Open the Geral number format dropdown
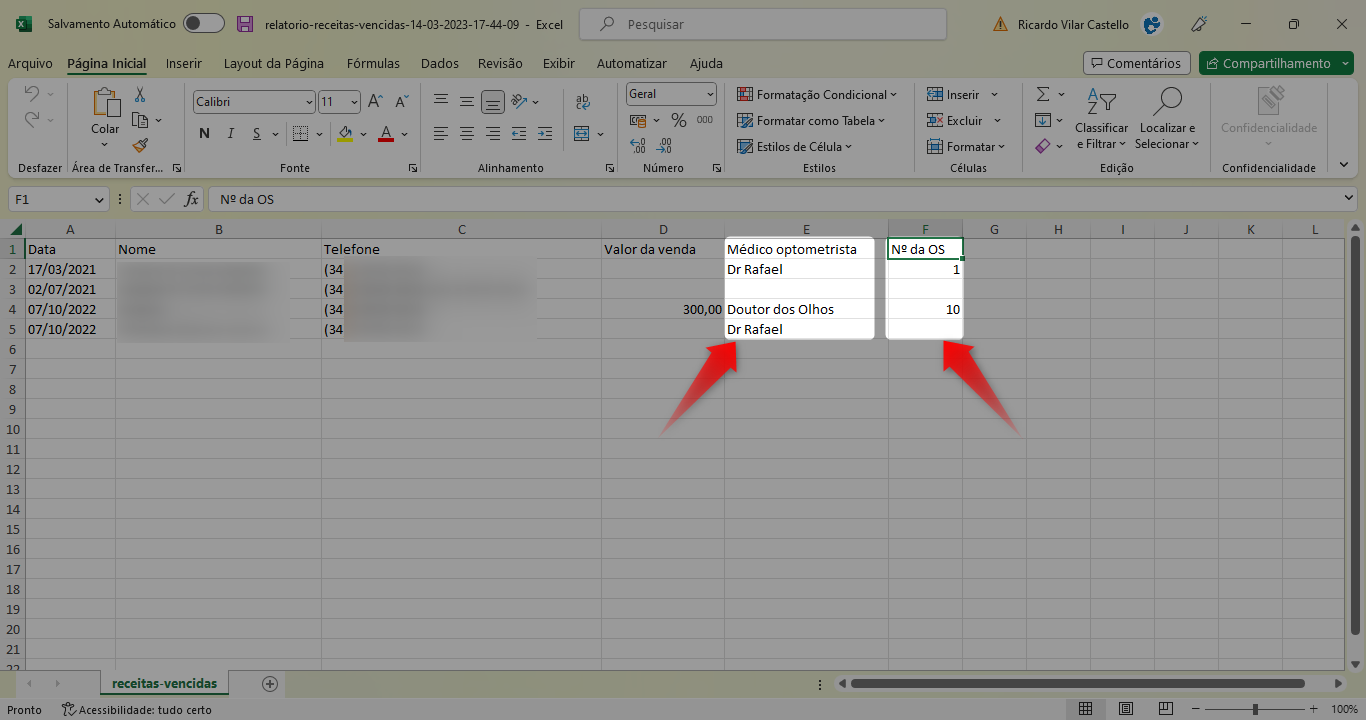The height and width of the screenshot is (720, 1366). 710,94
